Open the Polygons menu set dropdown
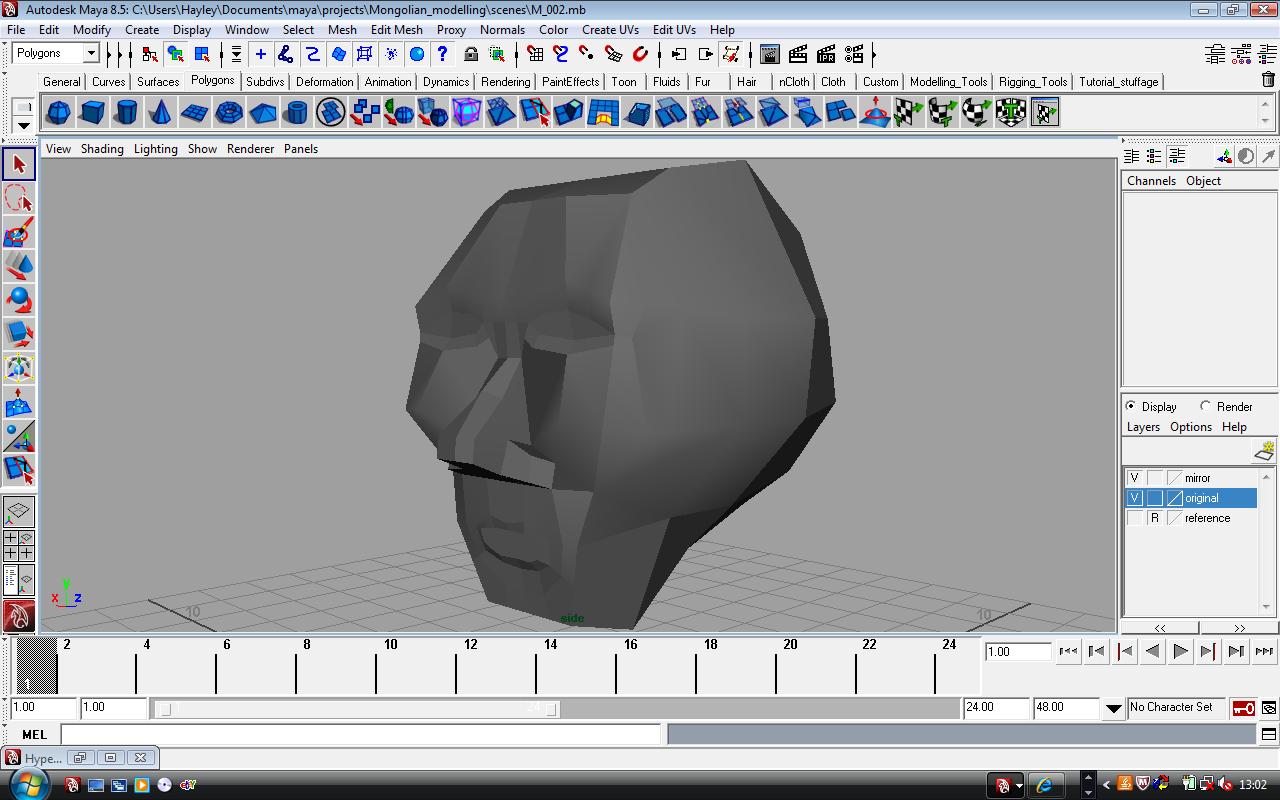The height and width of the screenshot is (800, 1280). (90, 54)
